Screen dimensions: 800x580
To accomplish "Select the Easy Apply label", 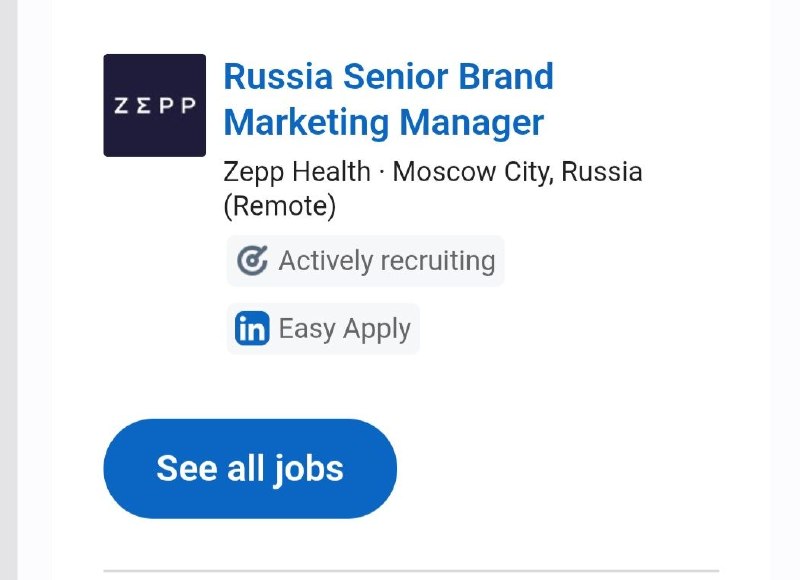I will click(344, 329).
